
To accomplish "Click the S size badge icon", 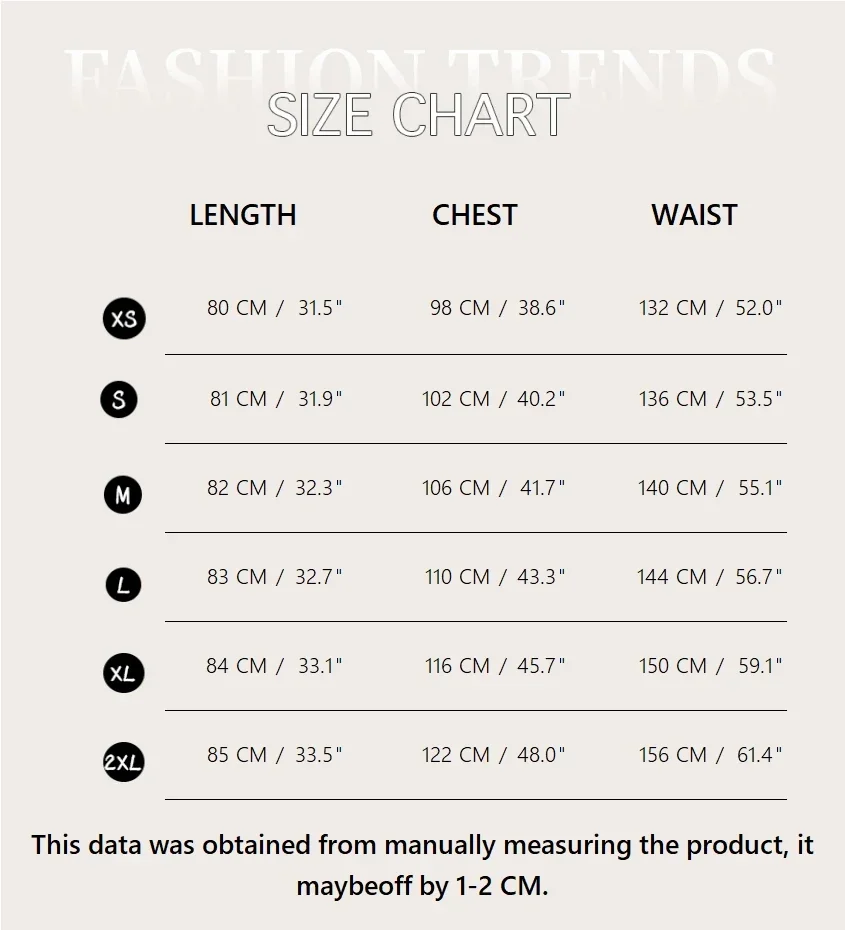I will pos(119,400).
